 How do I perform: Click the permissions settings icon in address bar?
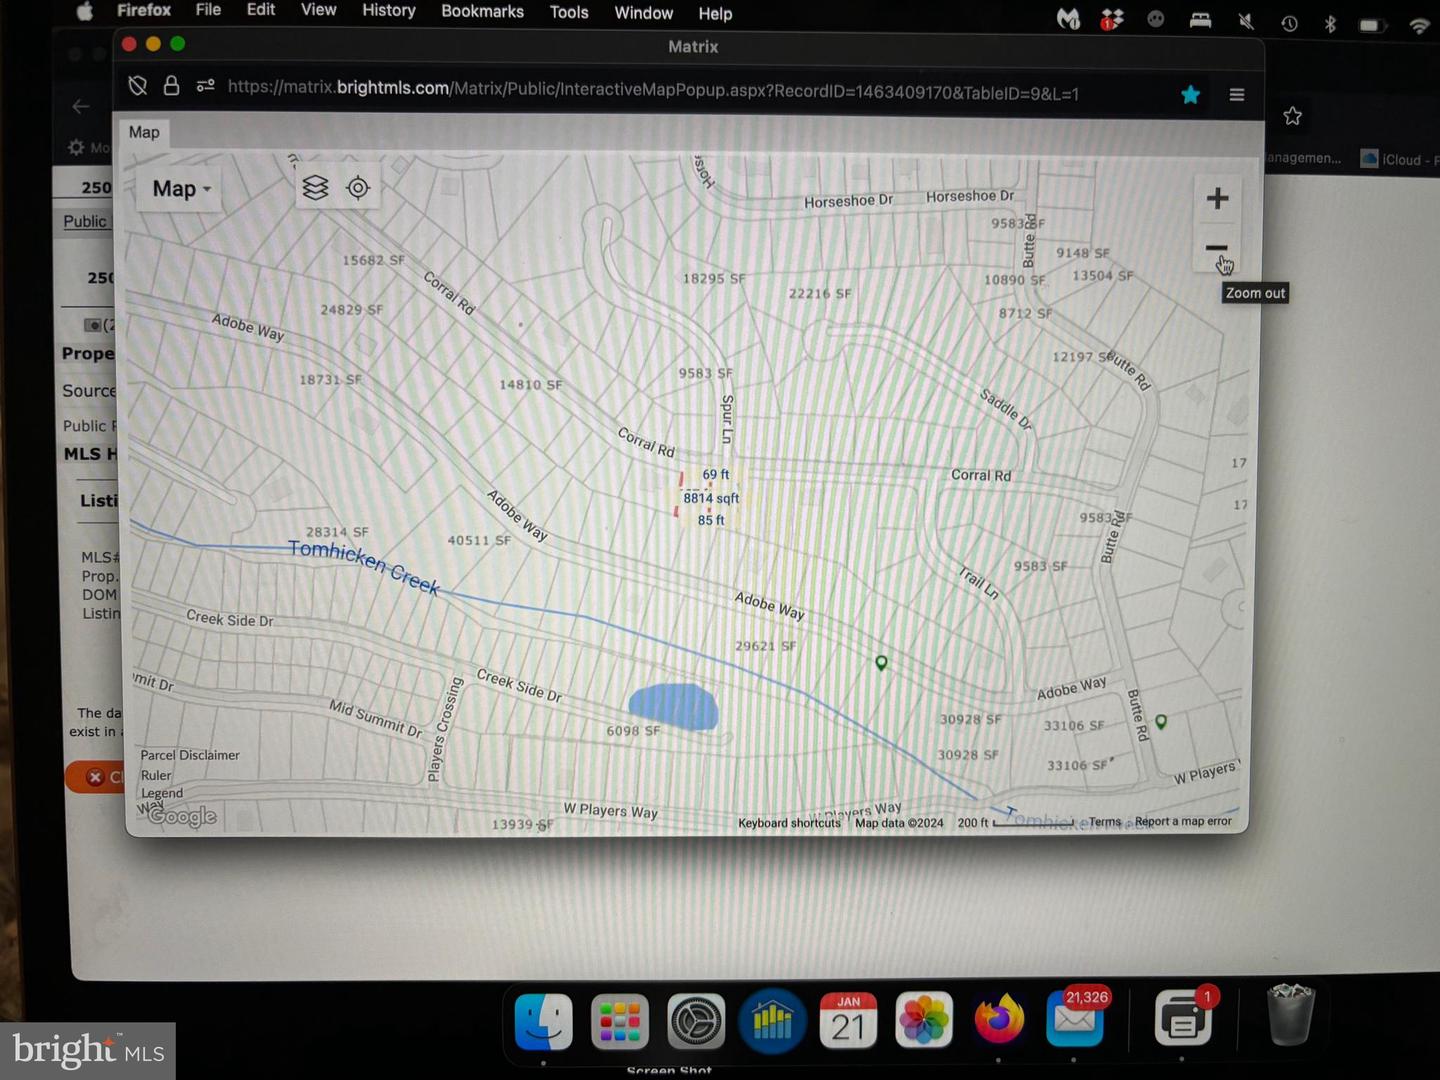(x=205, y=86)
